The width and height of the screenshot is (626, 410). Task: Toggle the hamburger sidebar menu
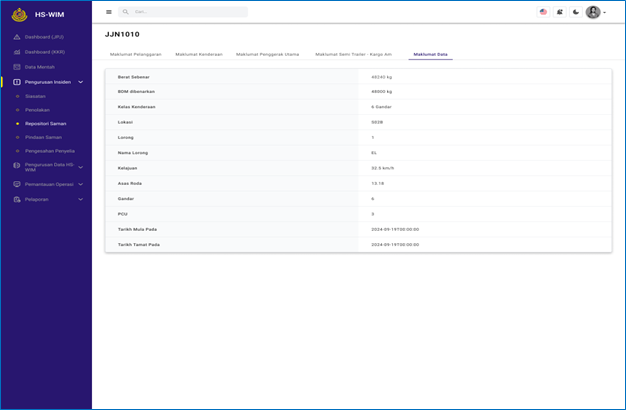point(109,12)
